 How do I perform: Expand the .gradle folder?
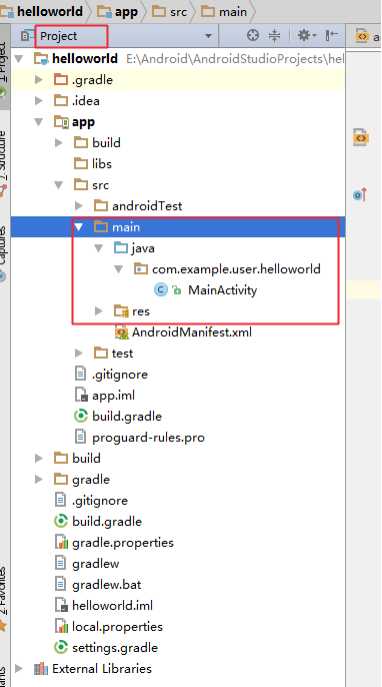point(39,80)
